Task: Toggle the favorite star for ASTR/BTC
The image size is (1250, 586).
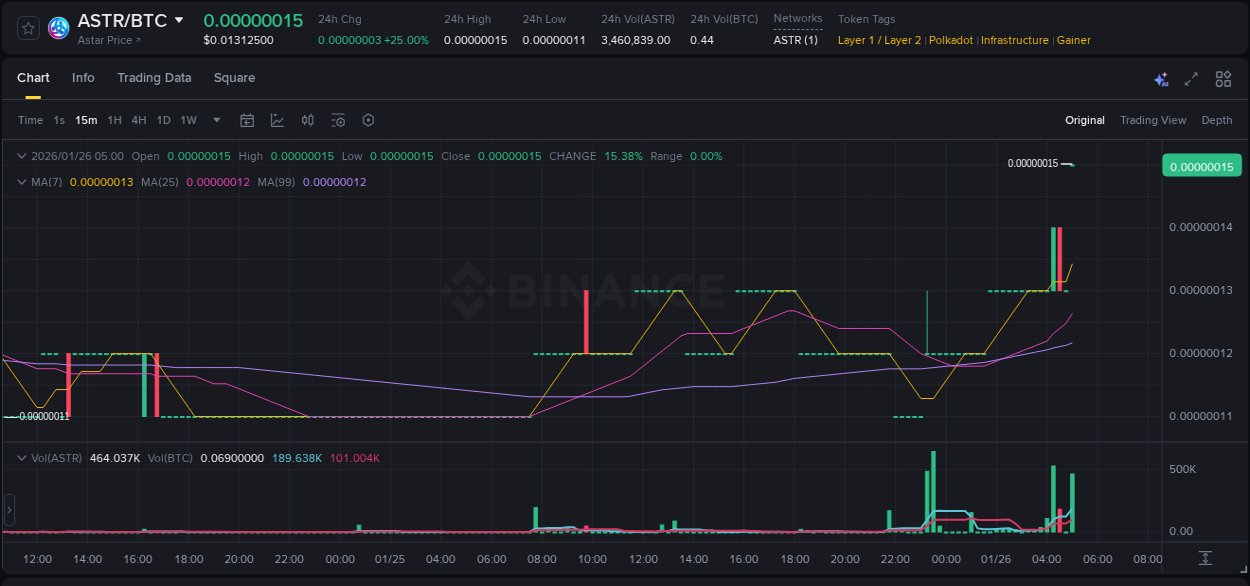Action: click(x=27, y=27)
